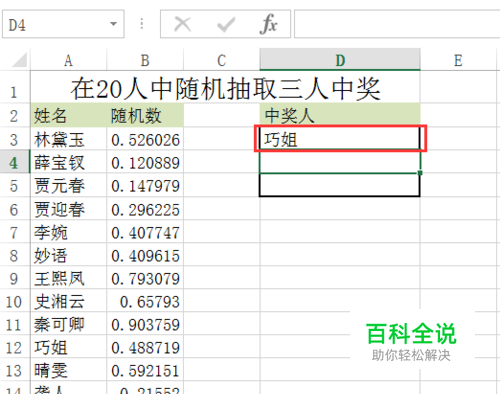Select cell 贾元春

click(68, 185)
